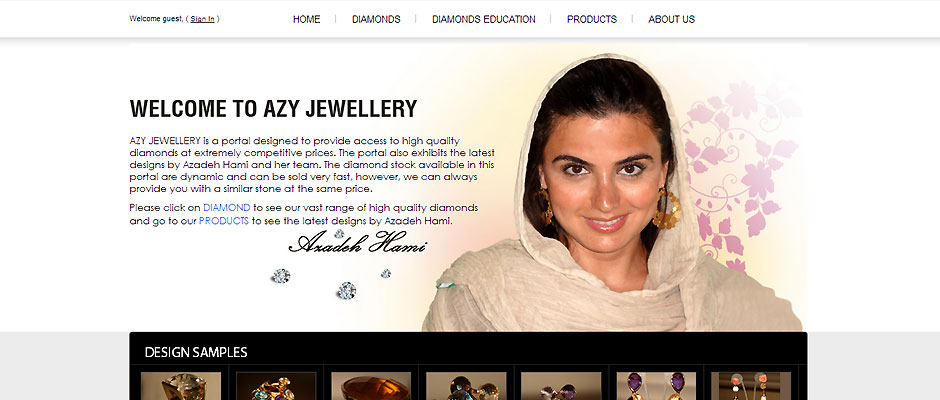Open the purple amethyst drop earrings thumbnail
Screen dimensions: 940x400
(x=656, y=386)
